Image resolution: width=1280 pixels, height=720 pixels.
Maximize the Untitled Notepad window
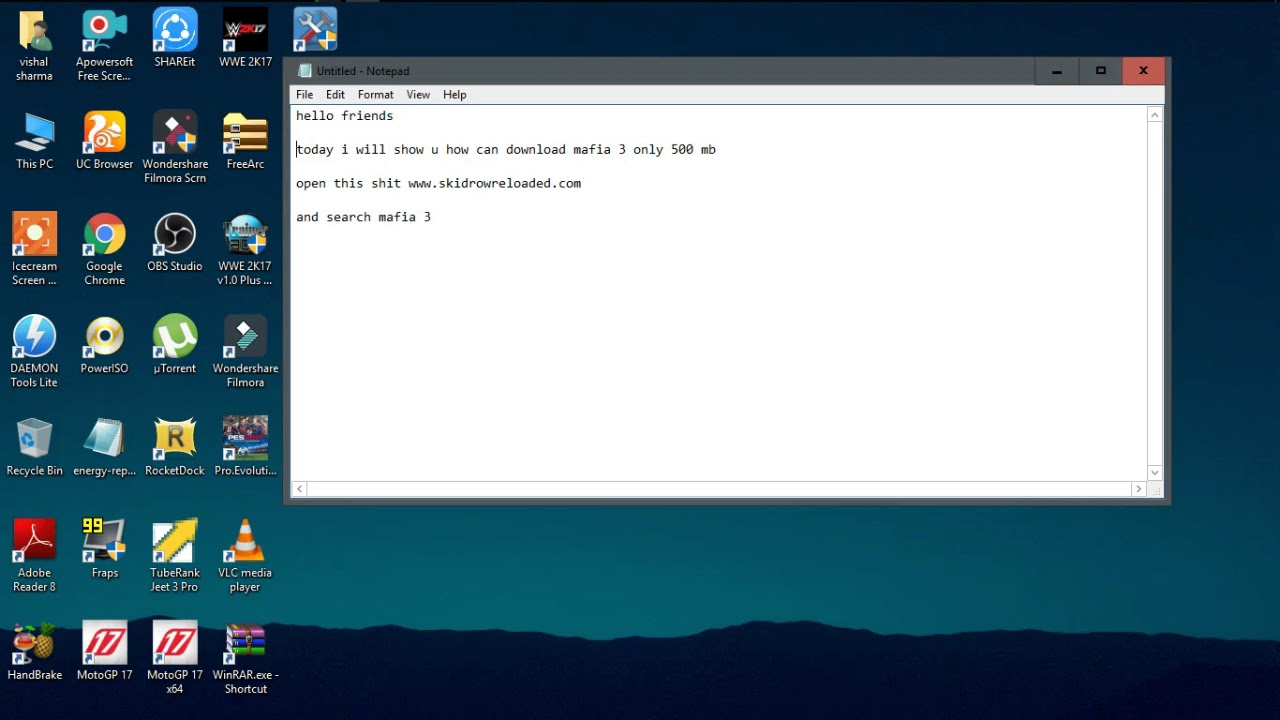[x=1100, y=71]
